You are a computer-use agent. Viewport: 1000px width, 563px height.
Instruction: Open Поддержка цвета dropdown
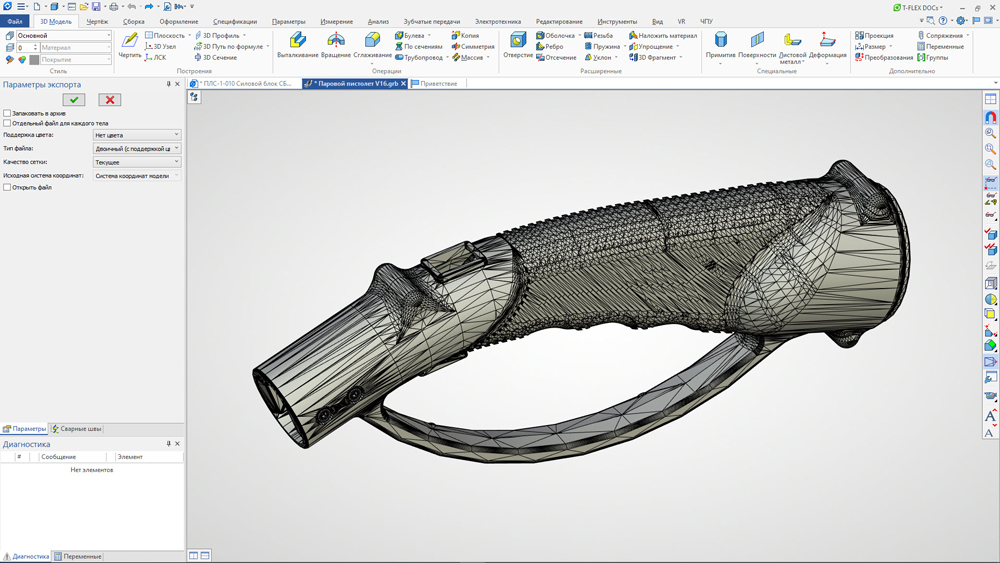coord(137,134)
